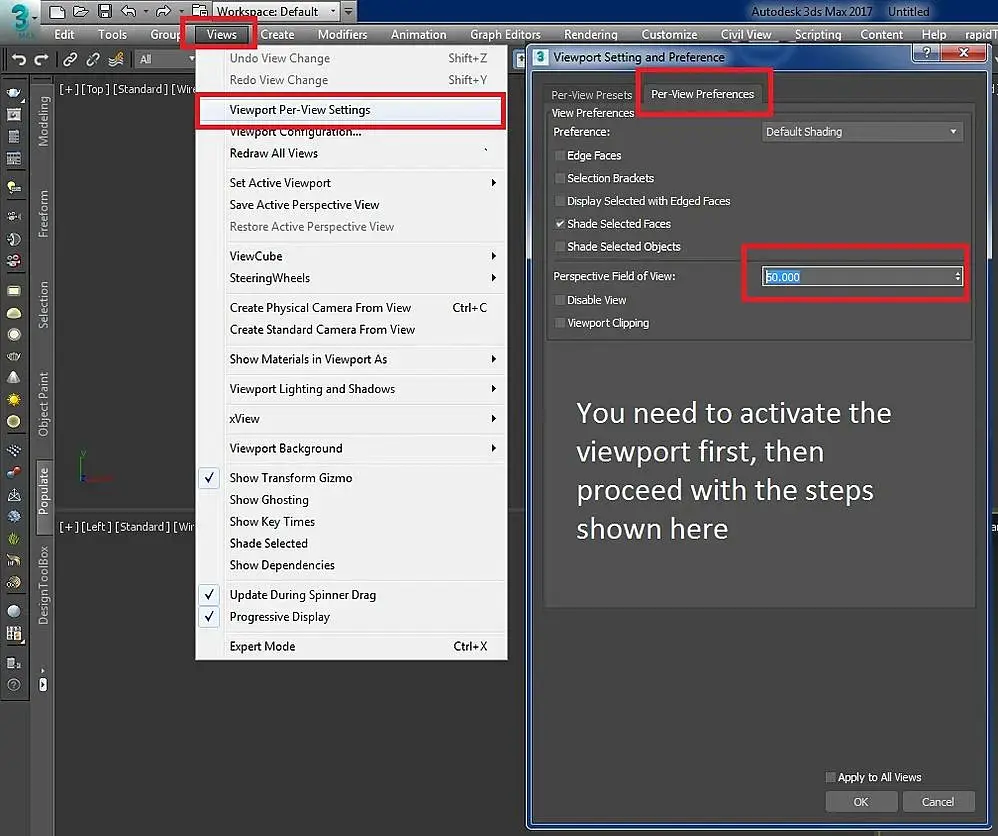This screenshot has width=998, height=836.
Task: Toggle Show Transform Gizmo in the Views menu
Action: coord(351,478)
